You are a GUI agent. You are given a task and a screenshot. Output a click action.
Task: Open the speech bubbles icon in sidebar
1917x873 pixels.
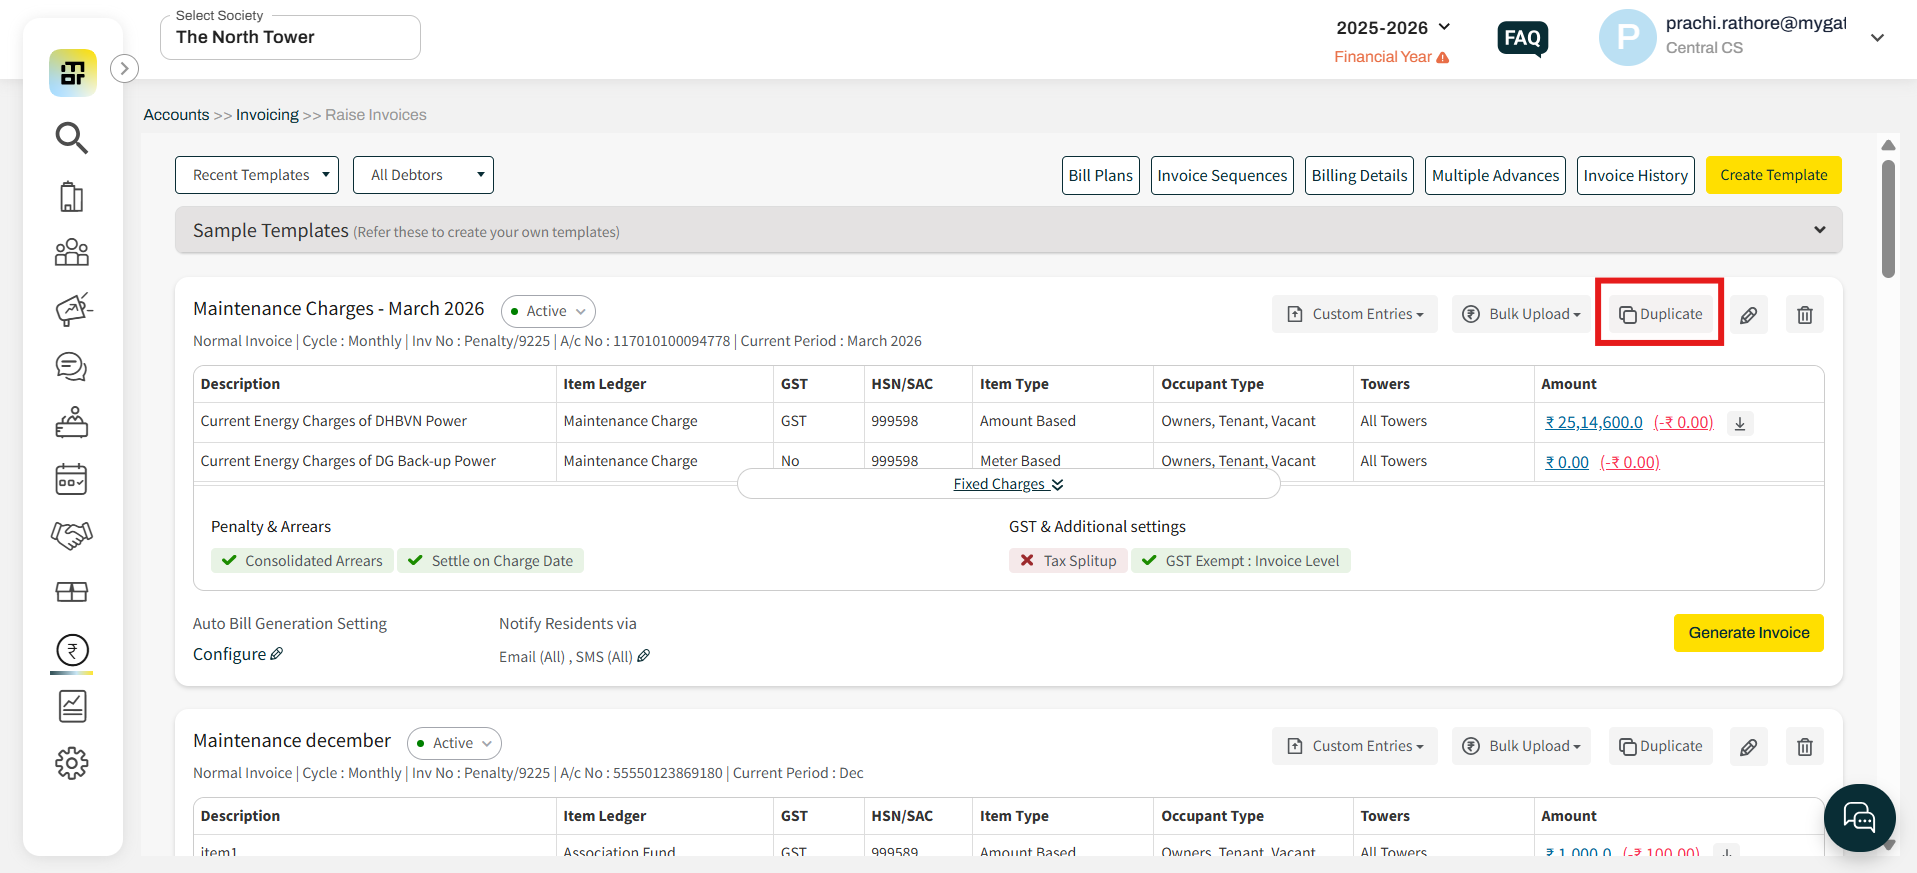tap(72, 367)
